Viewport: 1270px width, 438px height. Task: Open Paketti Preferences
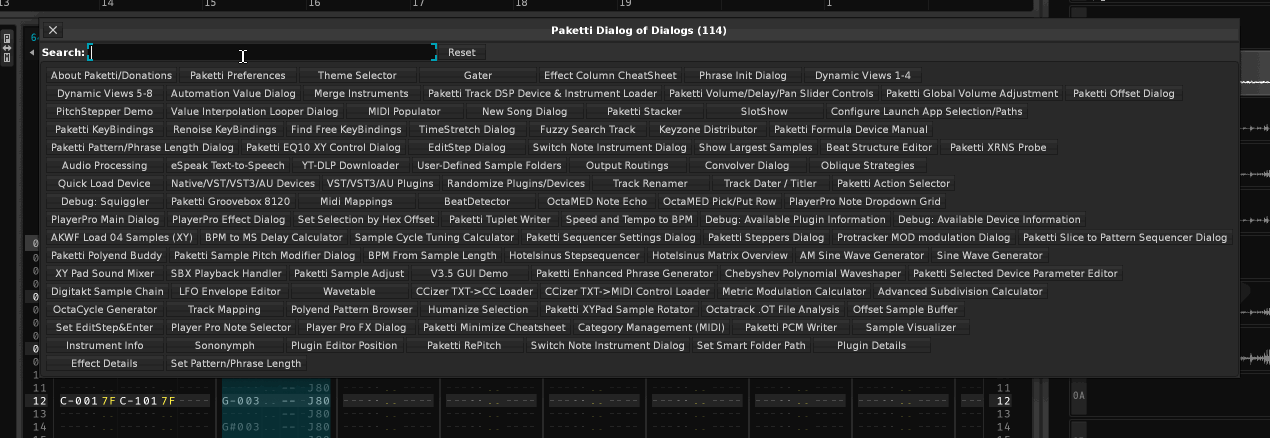click(237, 76)
